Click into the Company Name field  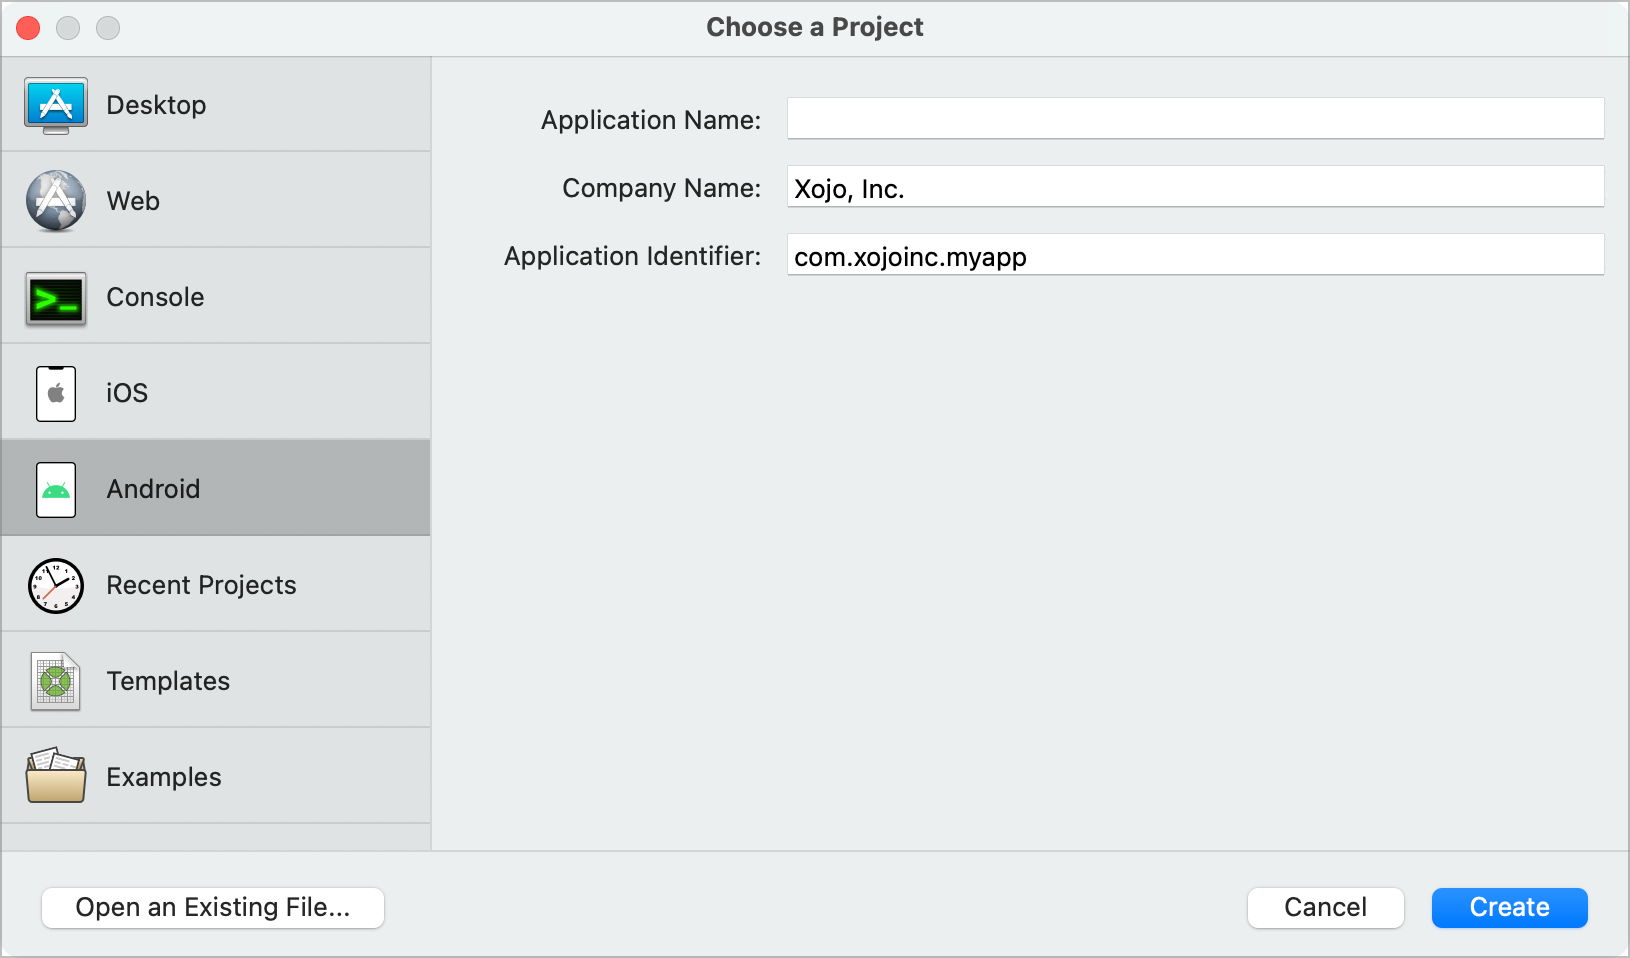(x=1195, y=187)
